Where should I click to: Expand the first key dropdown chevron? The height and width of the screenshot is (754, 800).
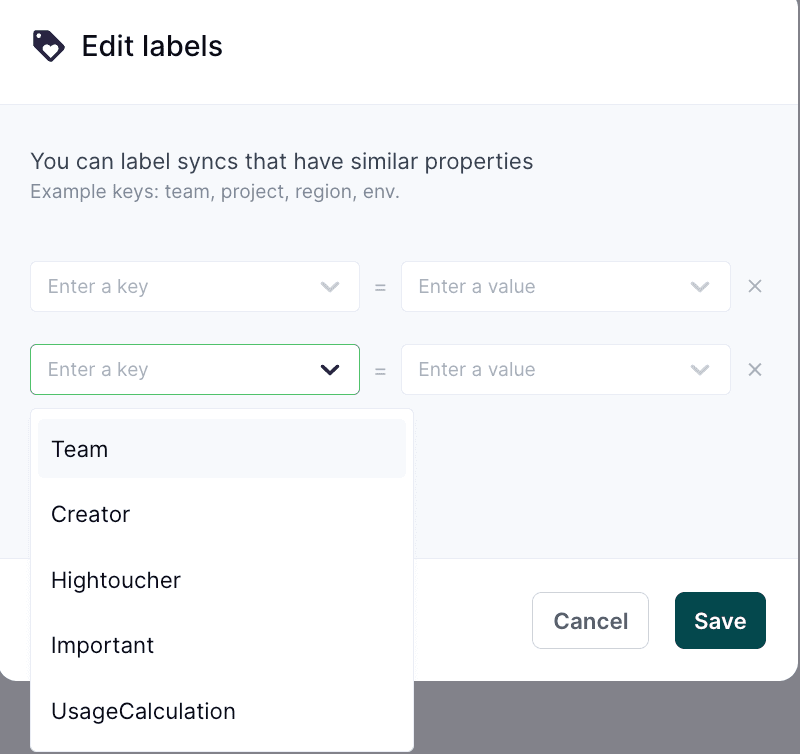click(330, 287)
